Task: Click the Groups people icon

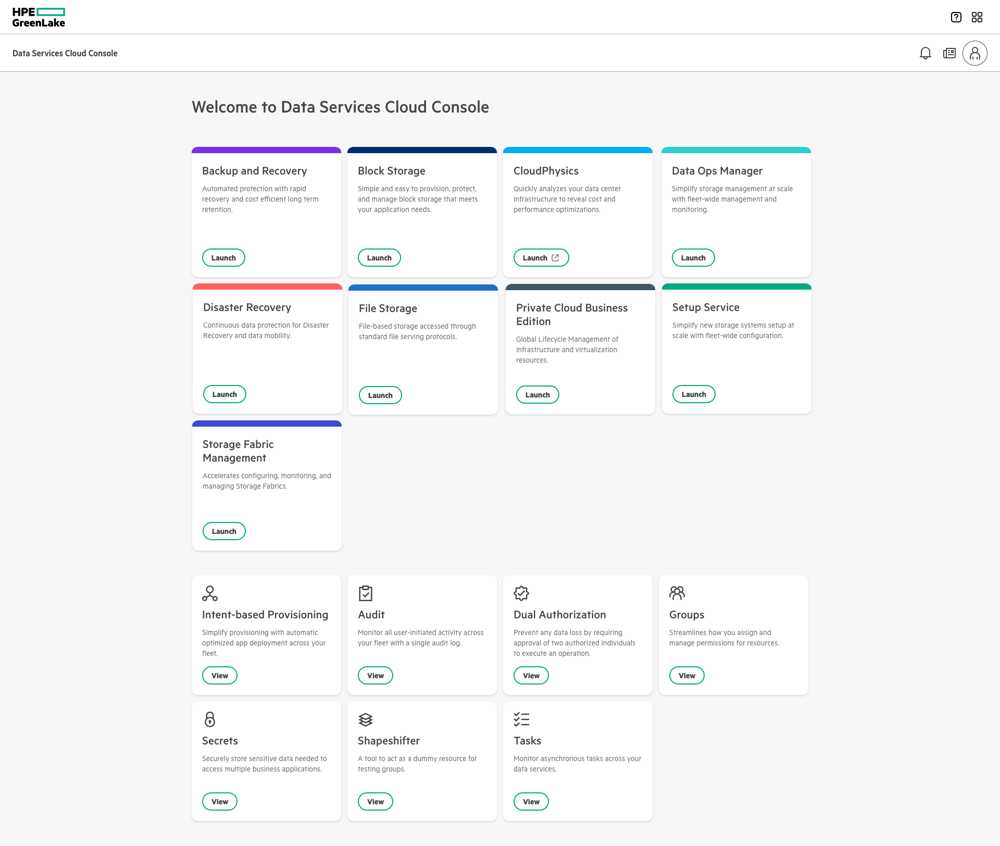Action: (x=677, y=593)
